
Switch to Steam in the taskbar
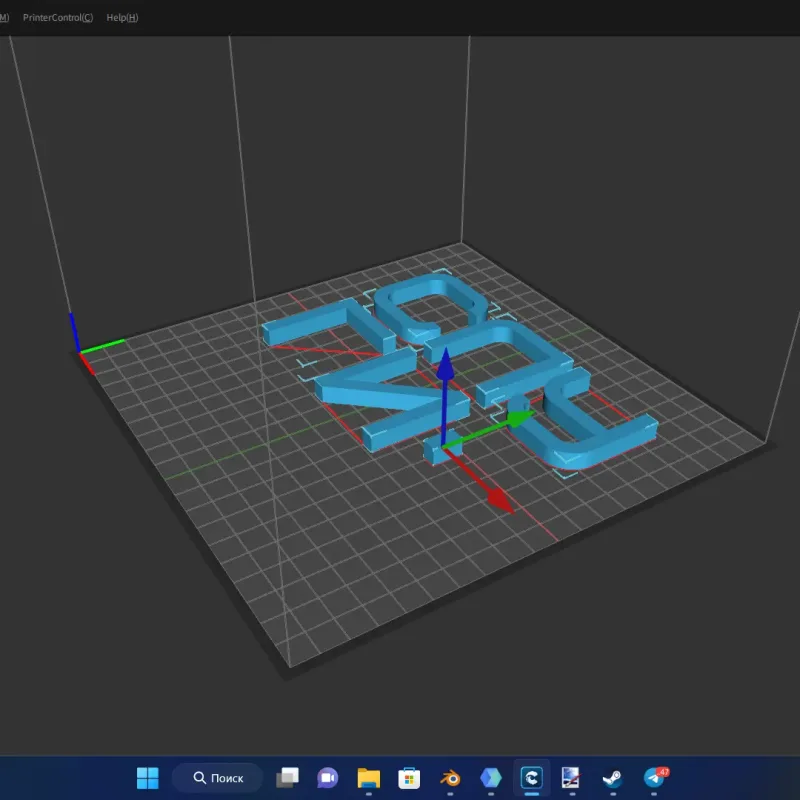click(x=612, y=778)
